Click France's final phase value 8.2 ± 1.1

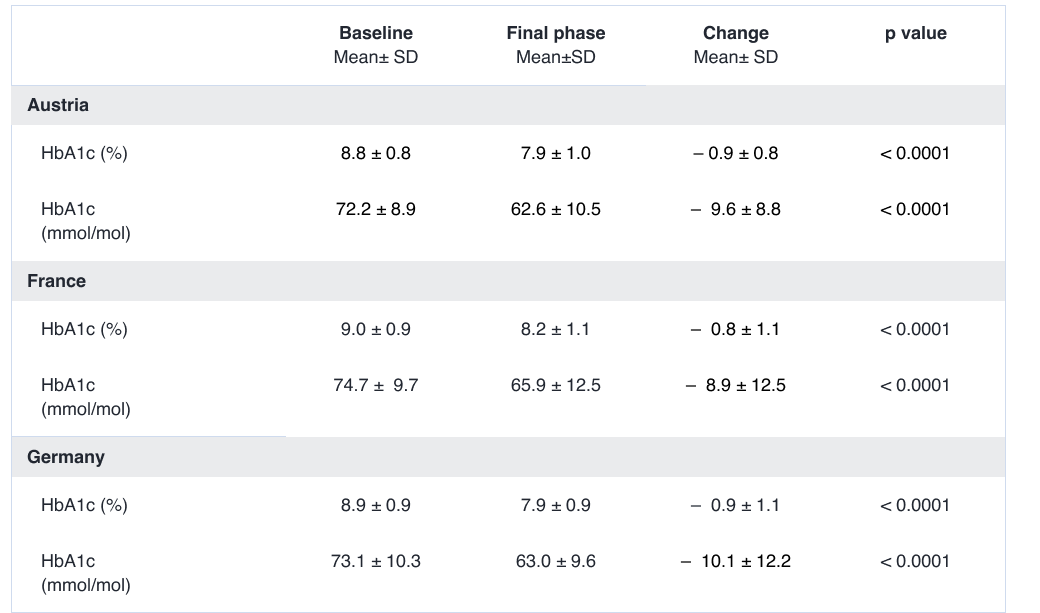(x=555, y=329)
